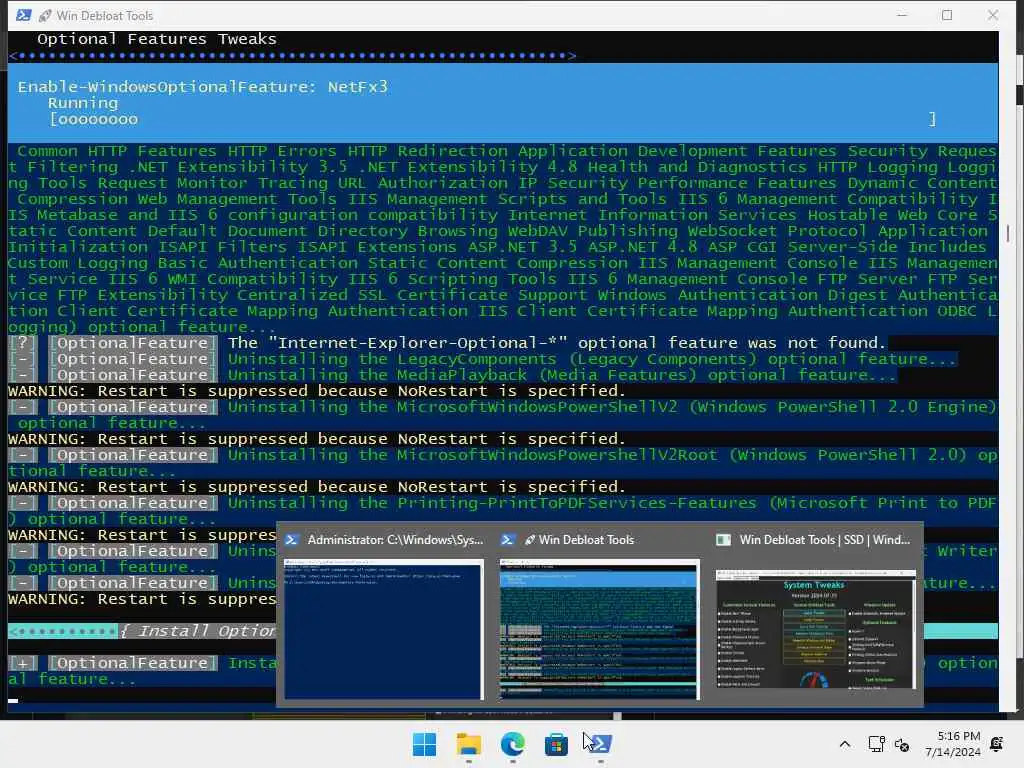Click the NetFx3 progress bar

[493, 120]
